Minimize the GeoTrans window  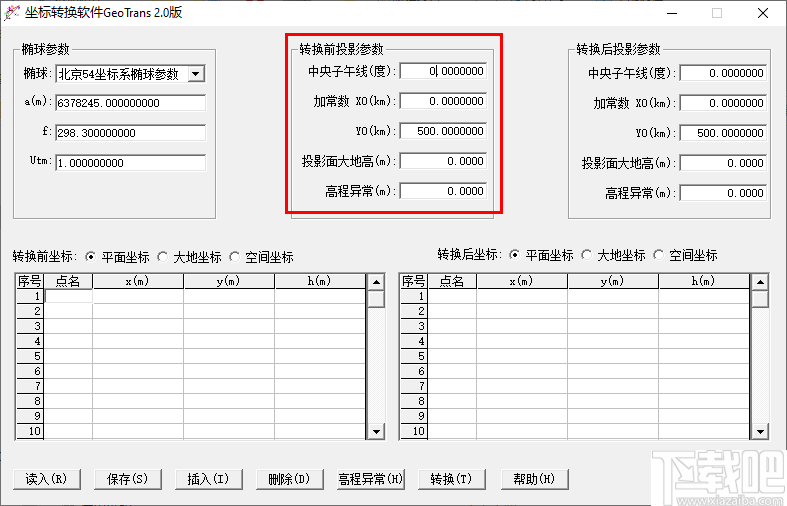(672, 13)
